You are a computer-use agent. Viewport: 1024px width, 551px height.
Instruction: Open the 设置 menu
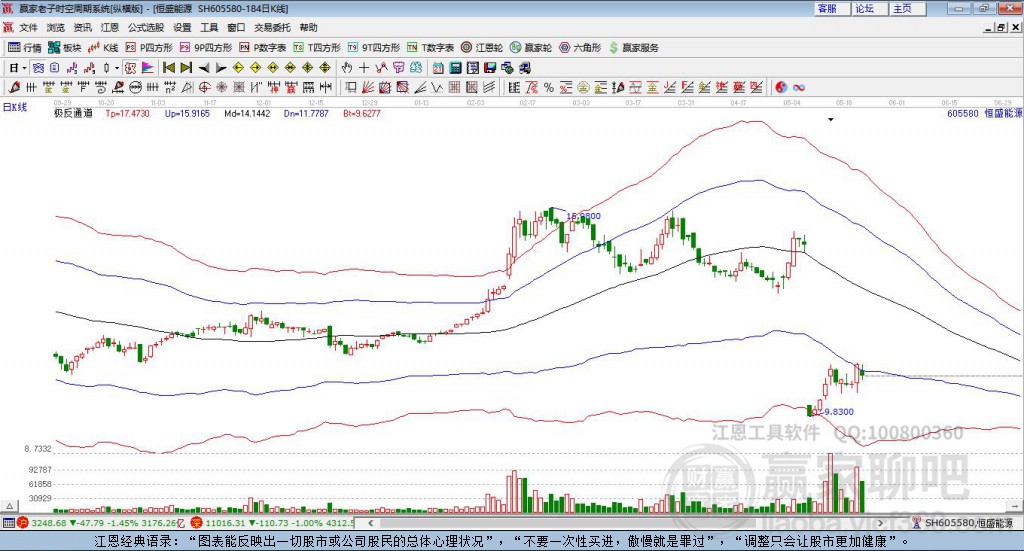click(182, 27)
